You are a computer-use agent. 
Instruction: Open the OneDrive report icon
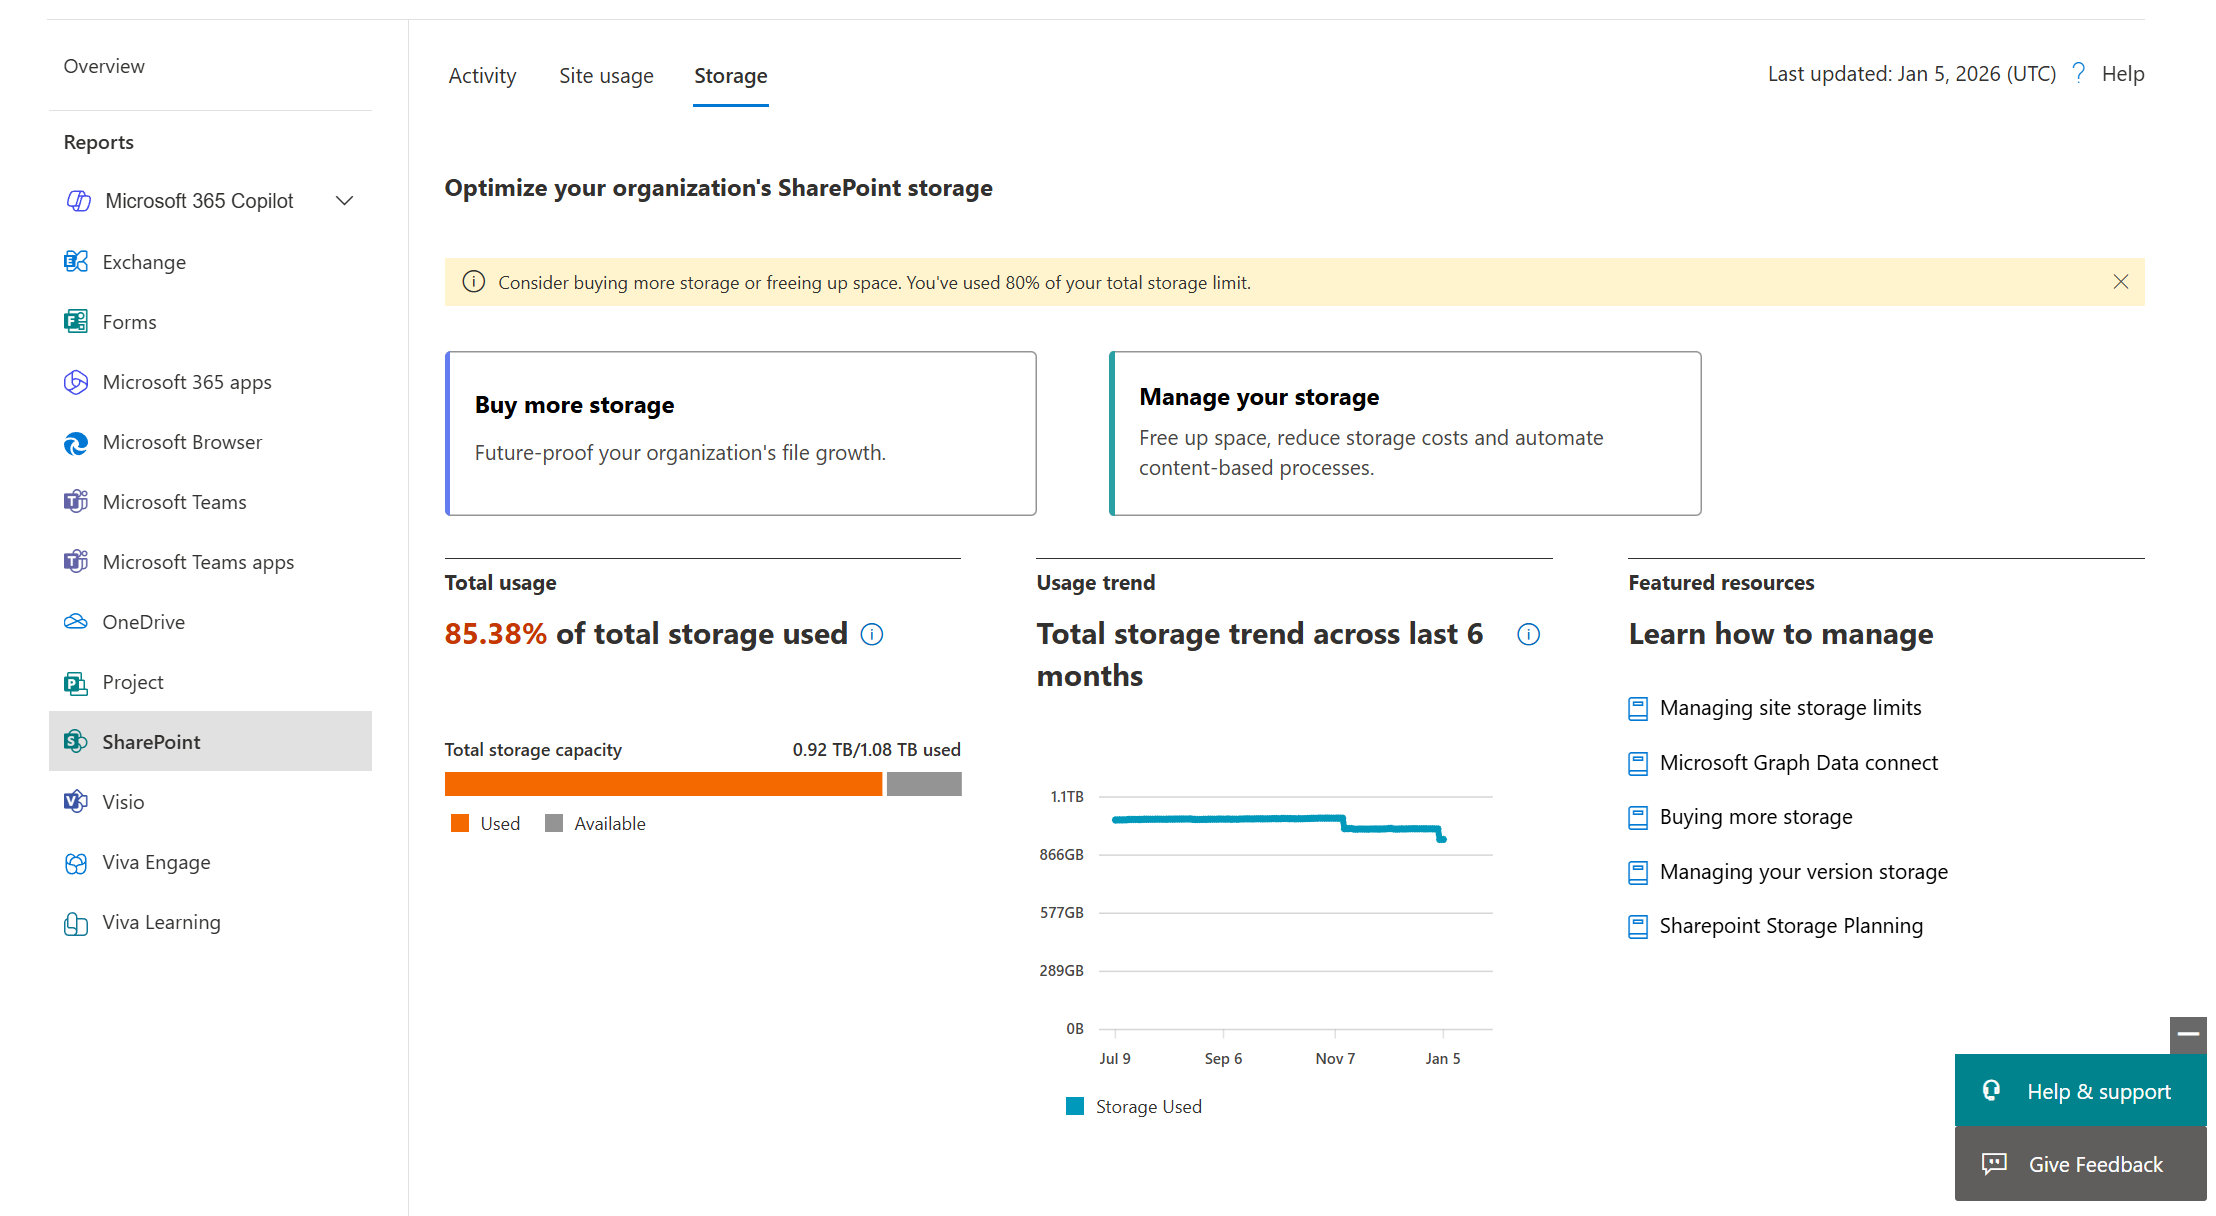pos(76,621)
